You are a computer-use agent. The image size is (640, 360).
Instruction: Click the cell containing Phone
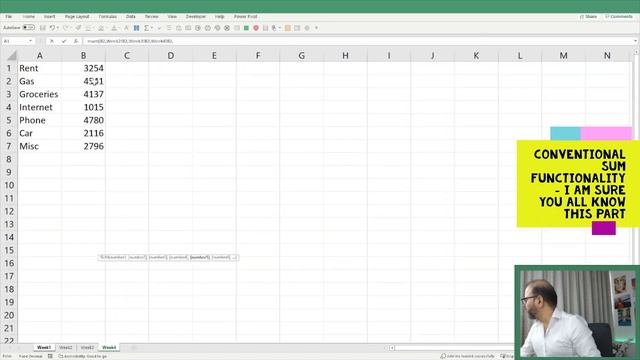[x=40, y=120]
